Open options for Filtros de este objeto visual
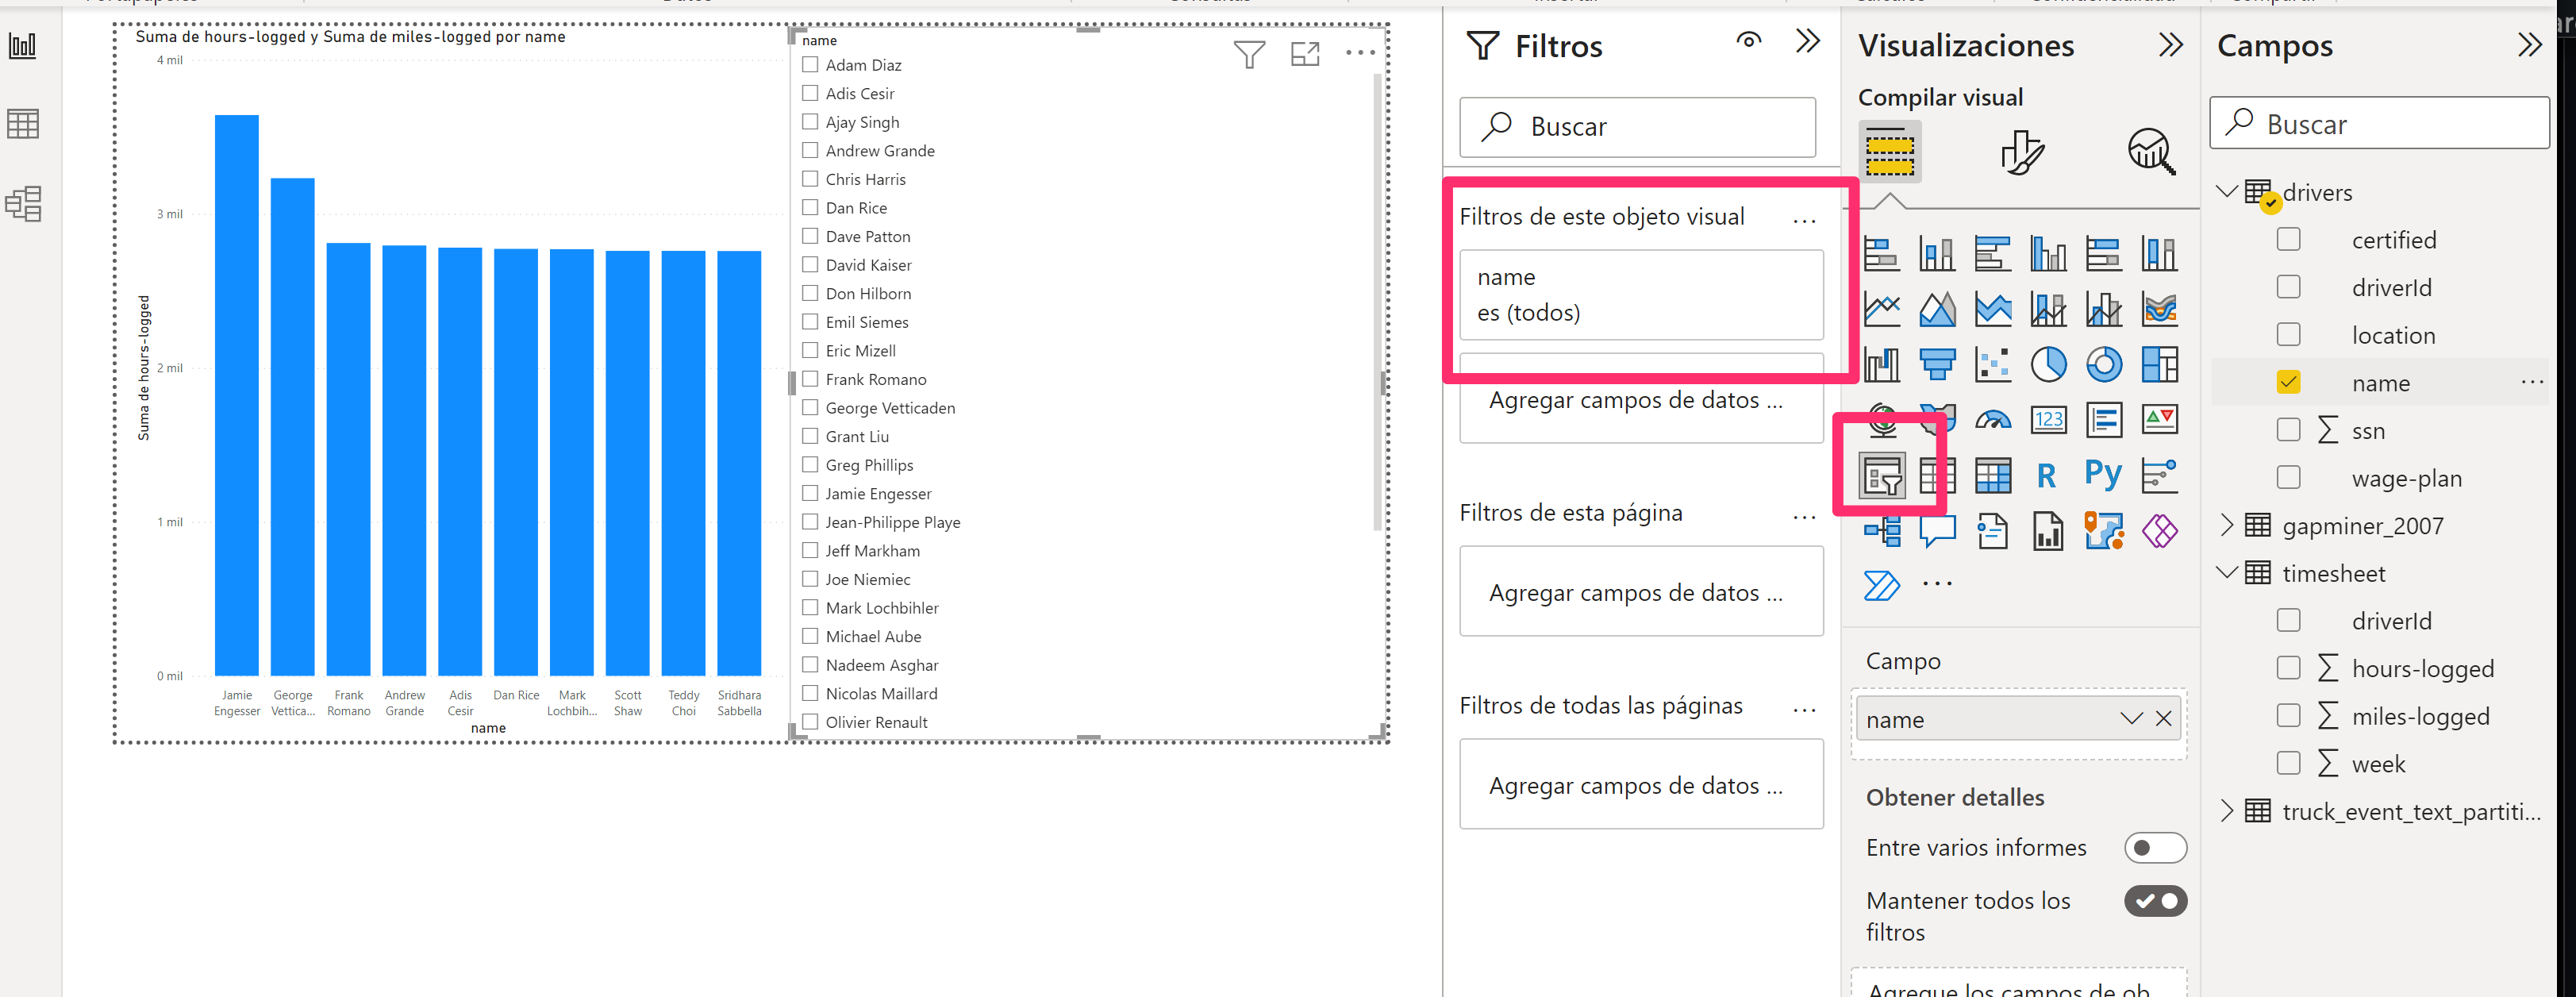Viewport: 2576px width, 997px height. (x=1804, y=221)
